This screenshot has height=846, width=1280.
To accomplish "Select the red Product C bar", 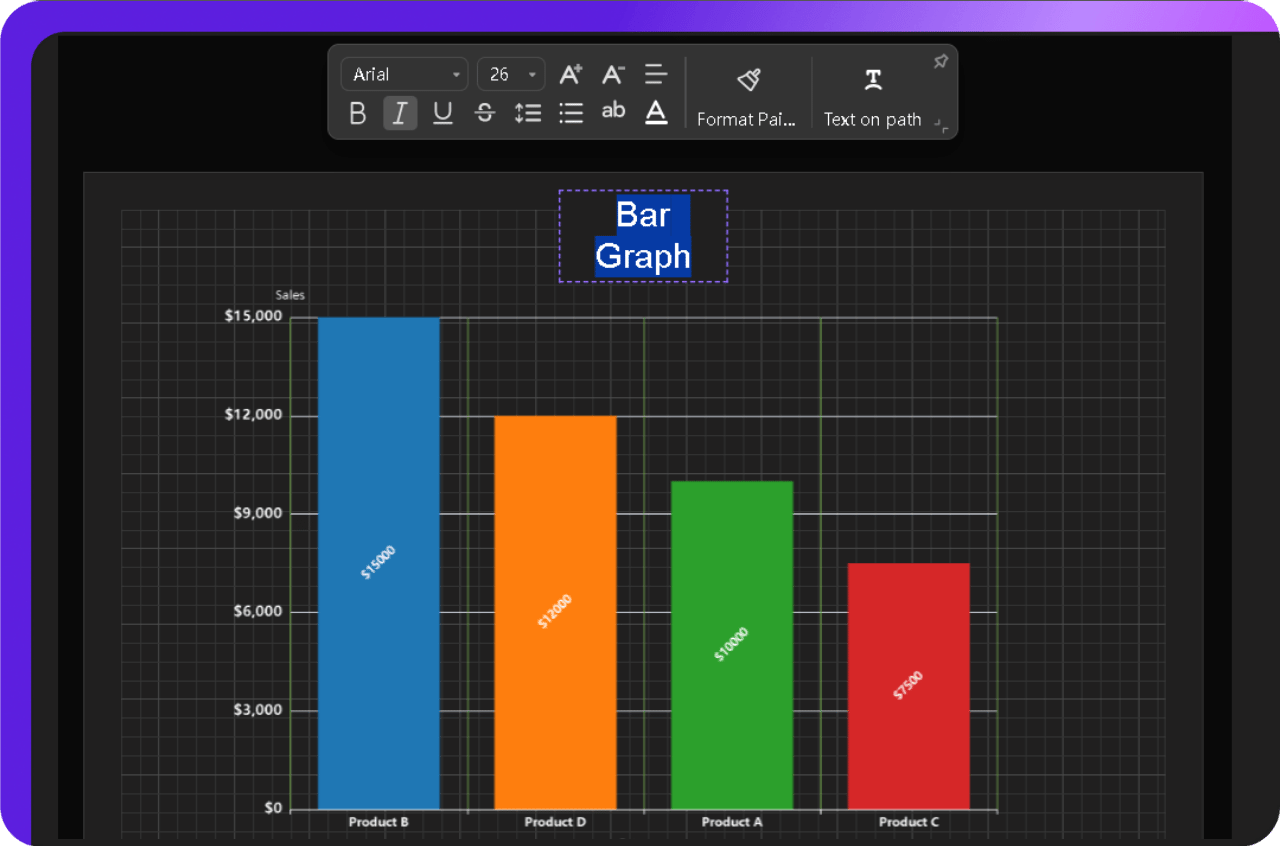I will [909, 686].
